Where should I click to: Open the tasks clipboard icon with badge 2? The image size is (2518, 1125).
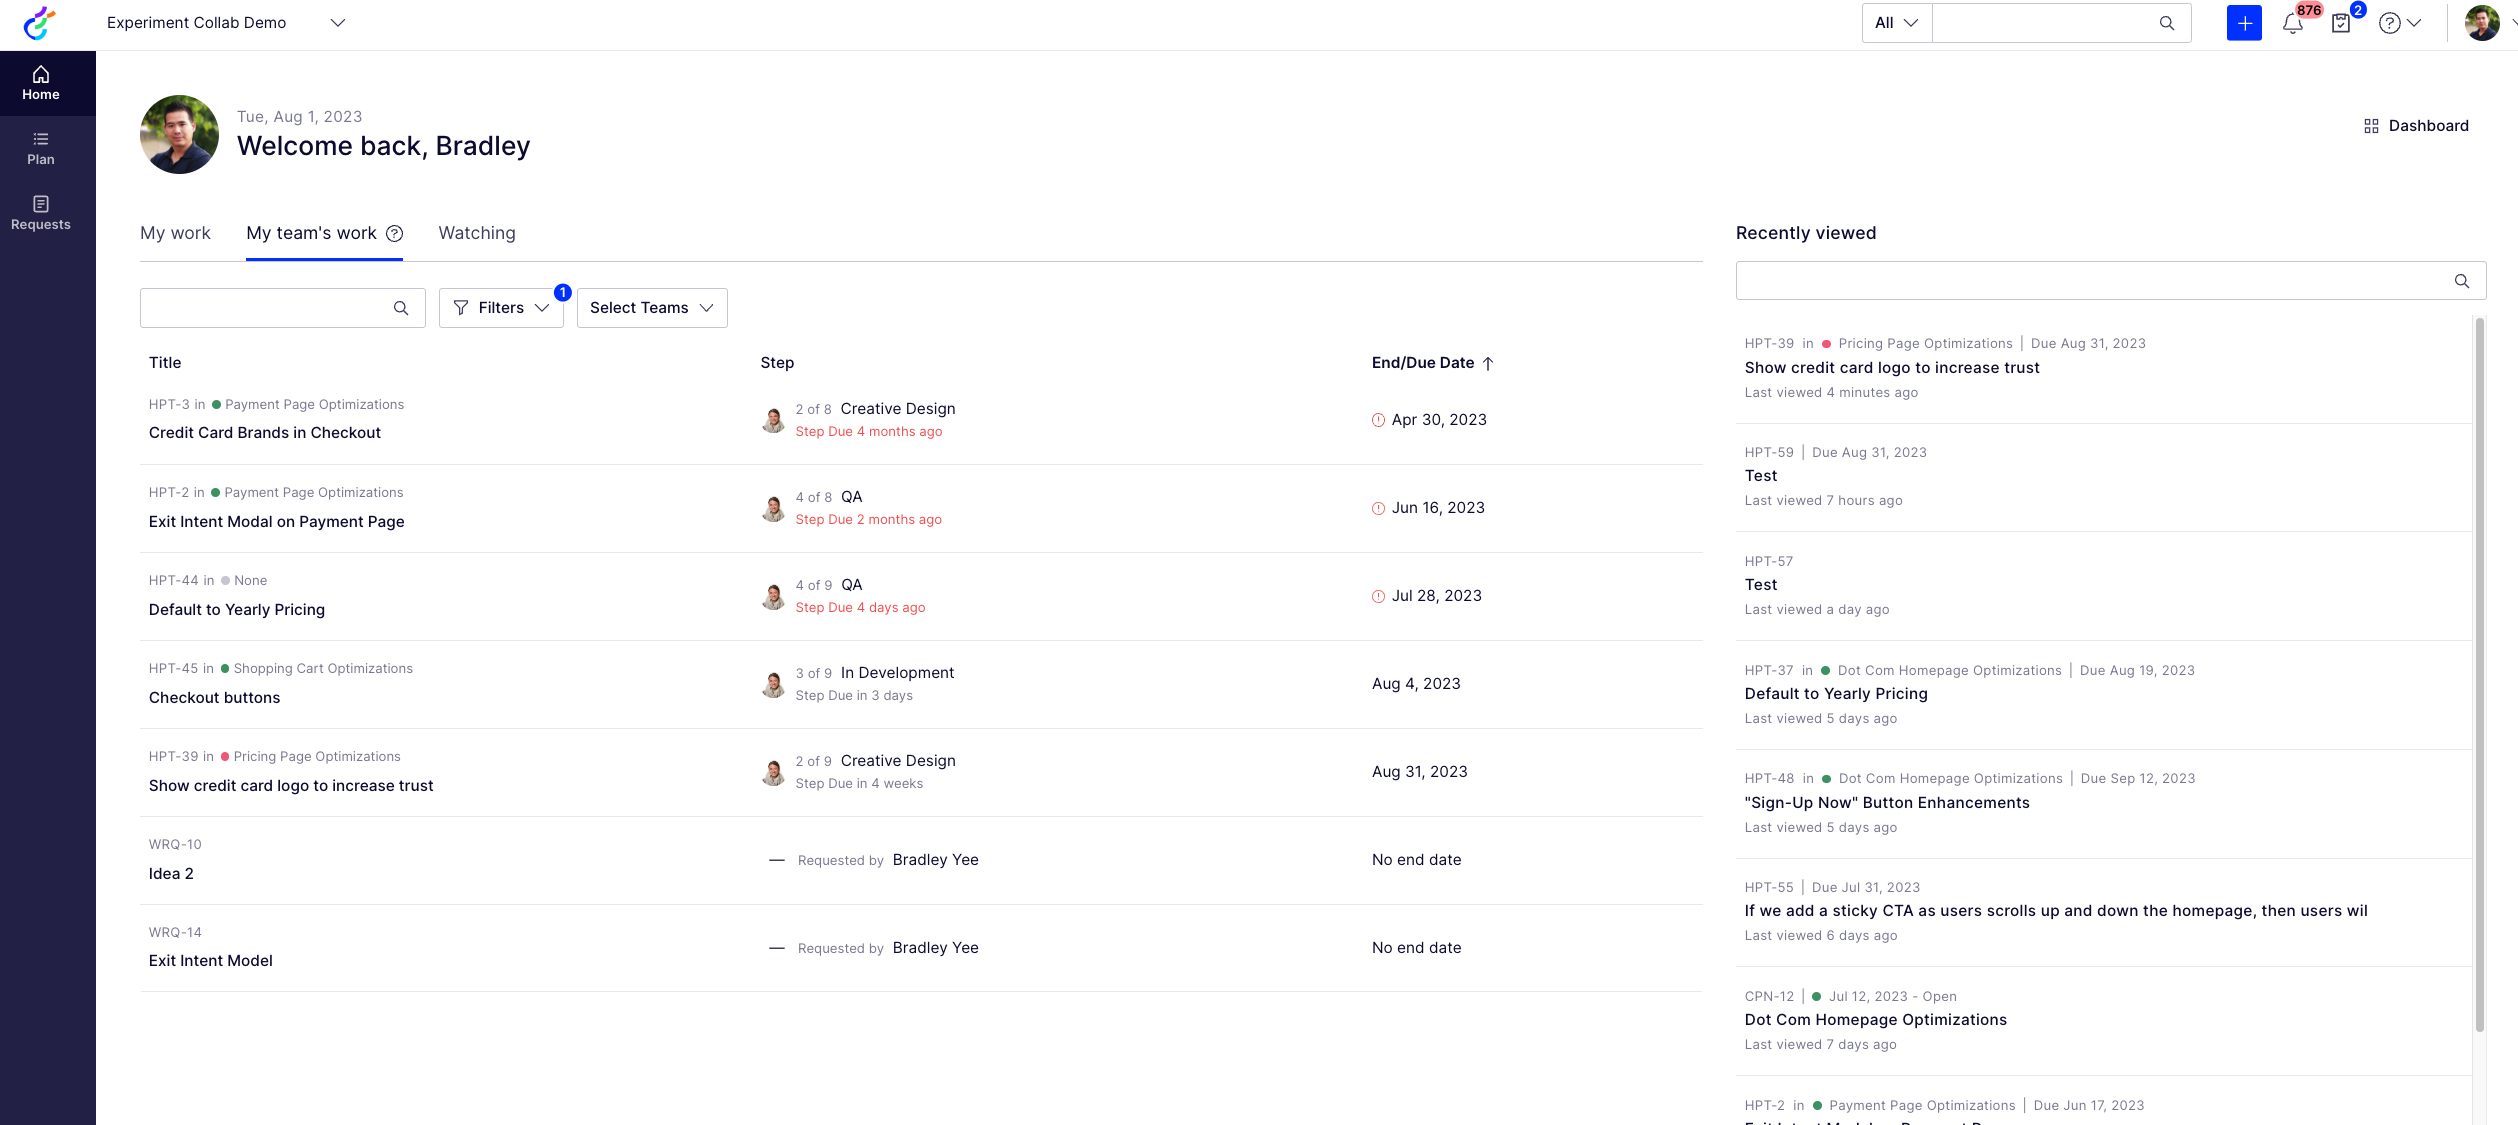[x=2341, y=23]
